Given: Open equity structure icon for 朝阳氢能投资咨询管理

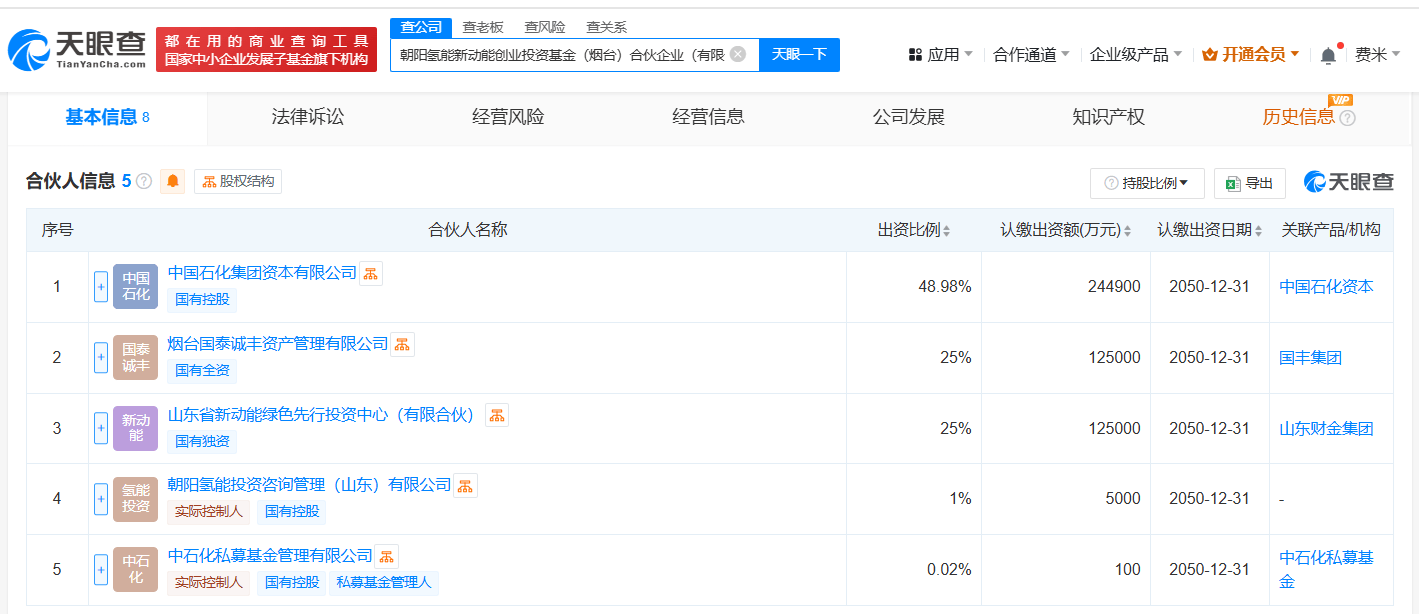Looking at the screenshot, I should 465,485.
